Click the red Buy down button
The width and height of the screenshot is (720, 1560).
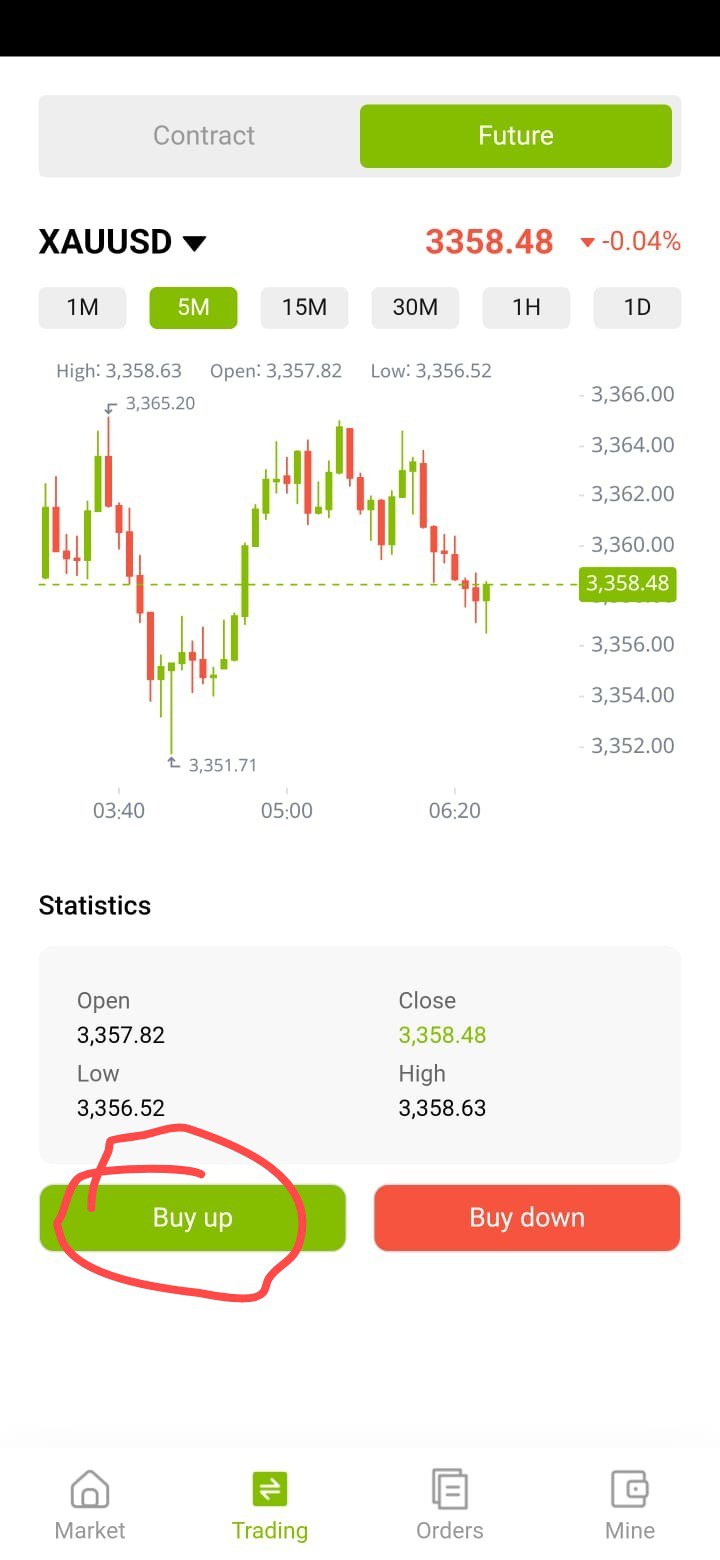click(x=527, y=1218)
